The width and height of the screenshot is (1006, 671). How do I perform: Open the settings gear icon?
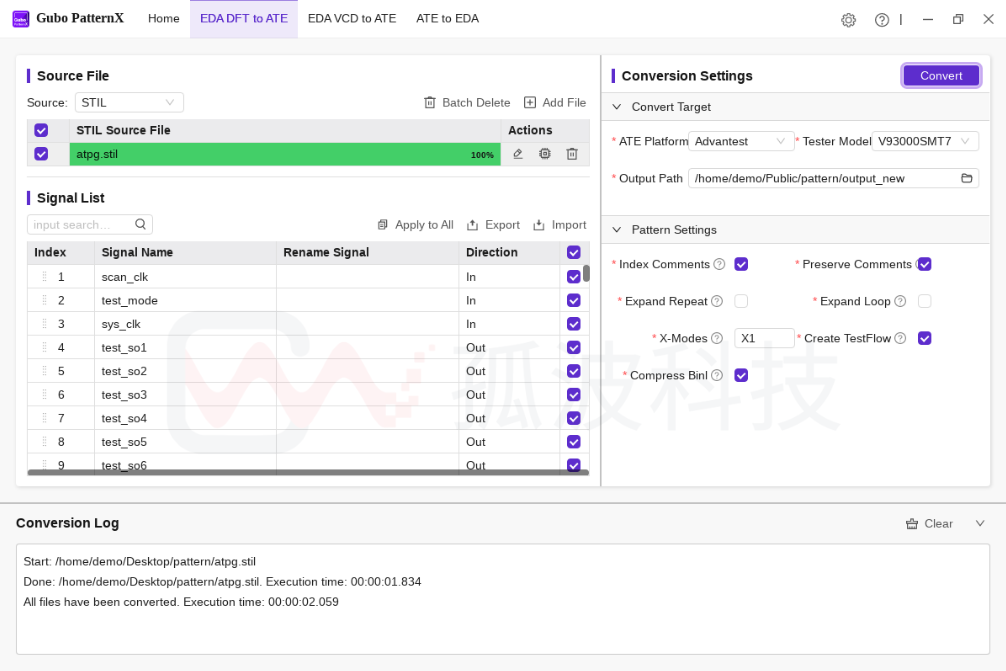pyautogui.click(x=848, y=20)
